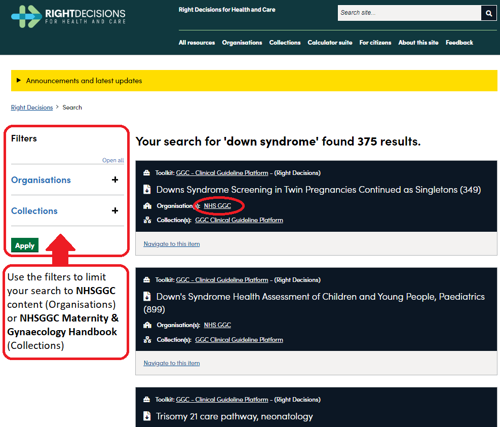Open Calculator suite menu item
The width and height of the screenshot is (500, 427).
pyautogui.click(x=330, y=43)
